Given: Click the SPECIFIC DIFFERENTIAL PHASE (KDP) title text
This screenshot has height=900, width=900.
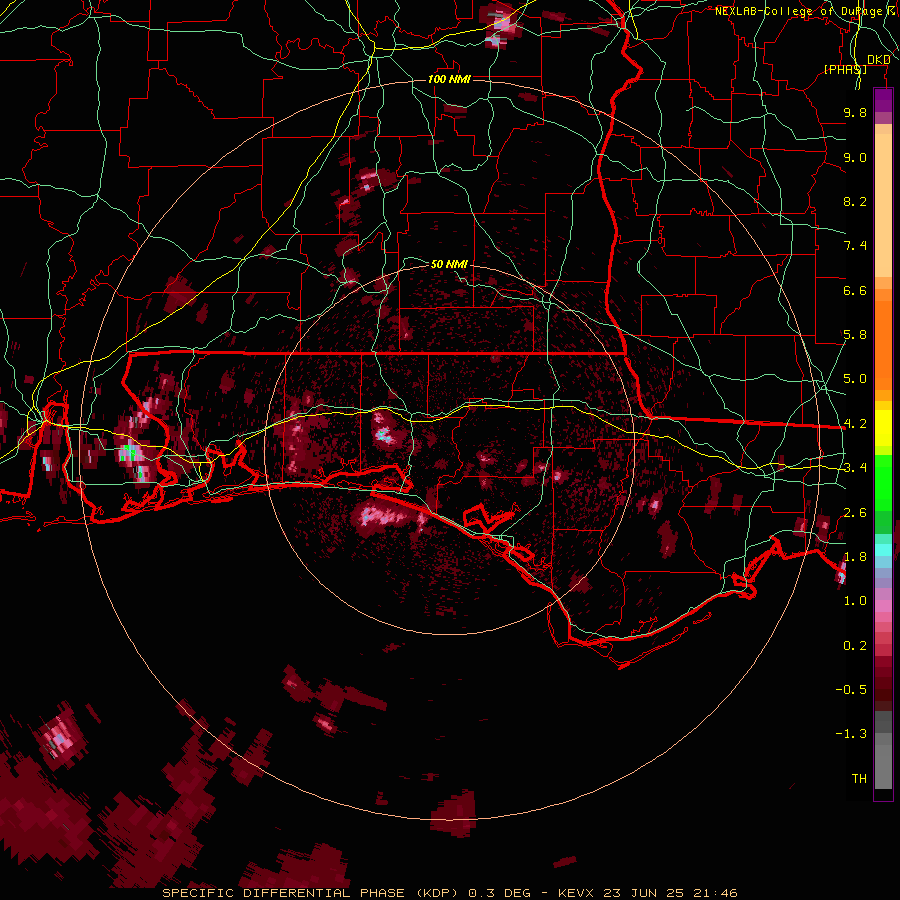Looking at the screenshot, I should pyautogui.click(x=310, y=893).
